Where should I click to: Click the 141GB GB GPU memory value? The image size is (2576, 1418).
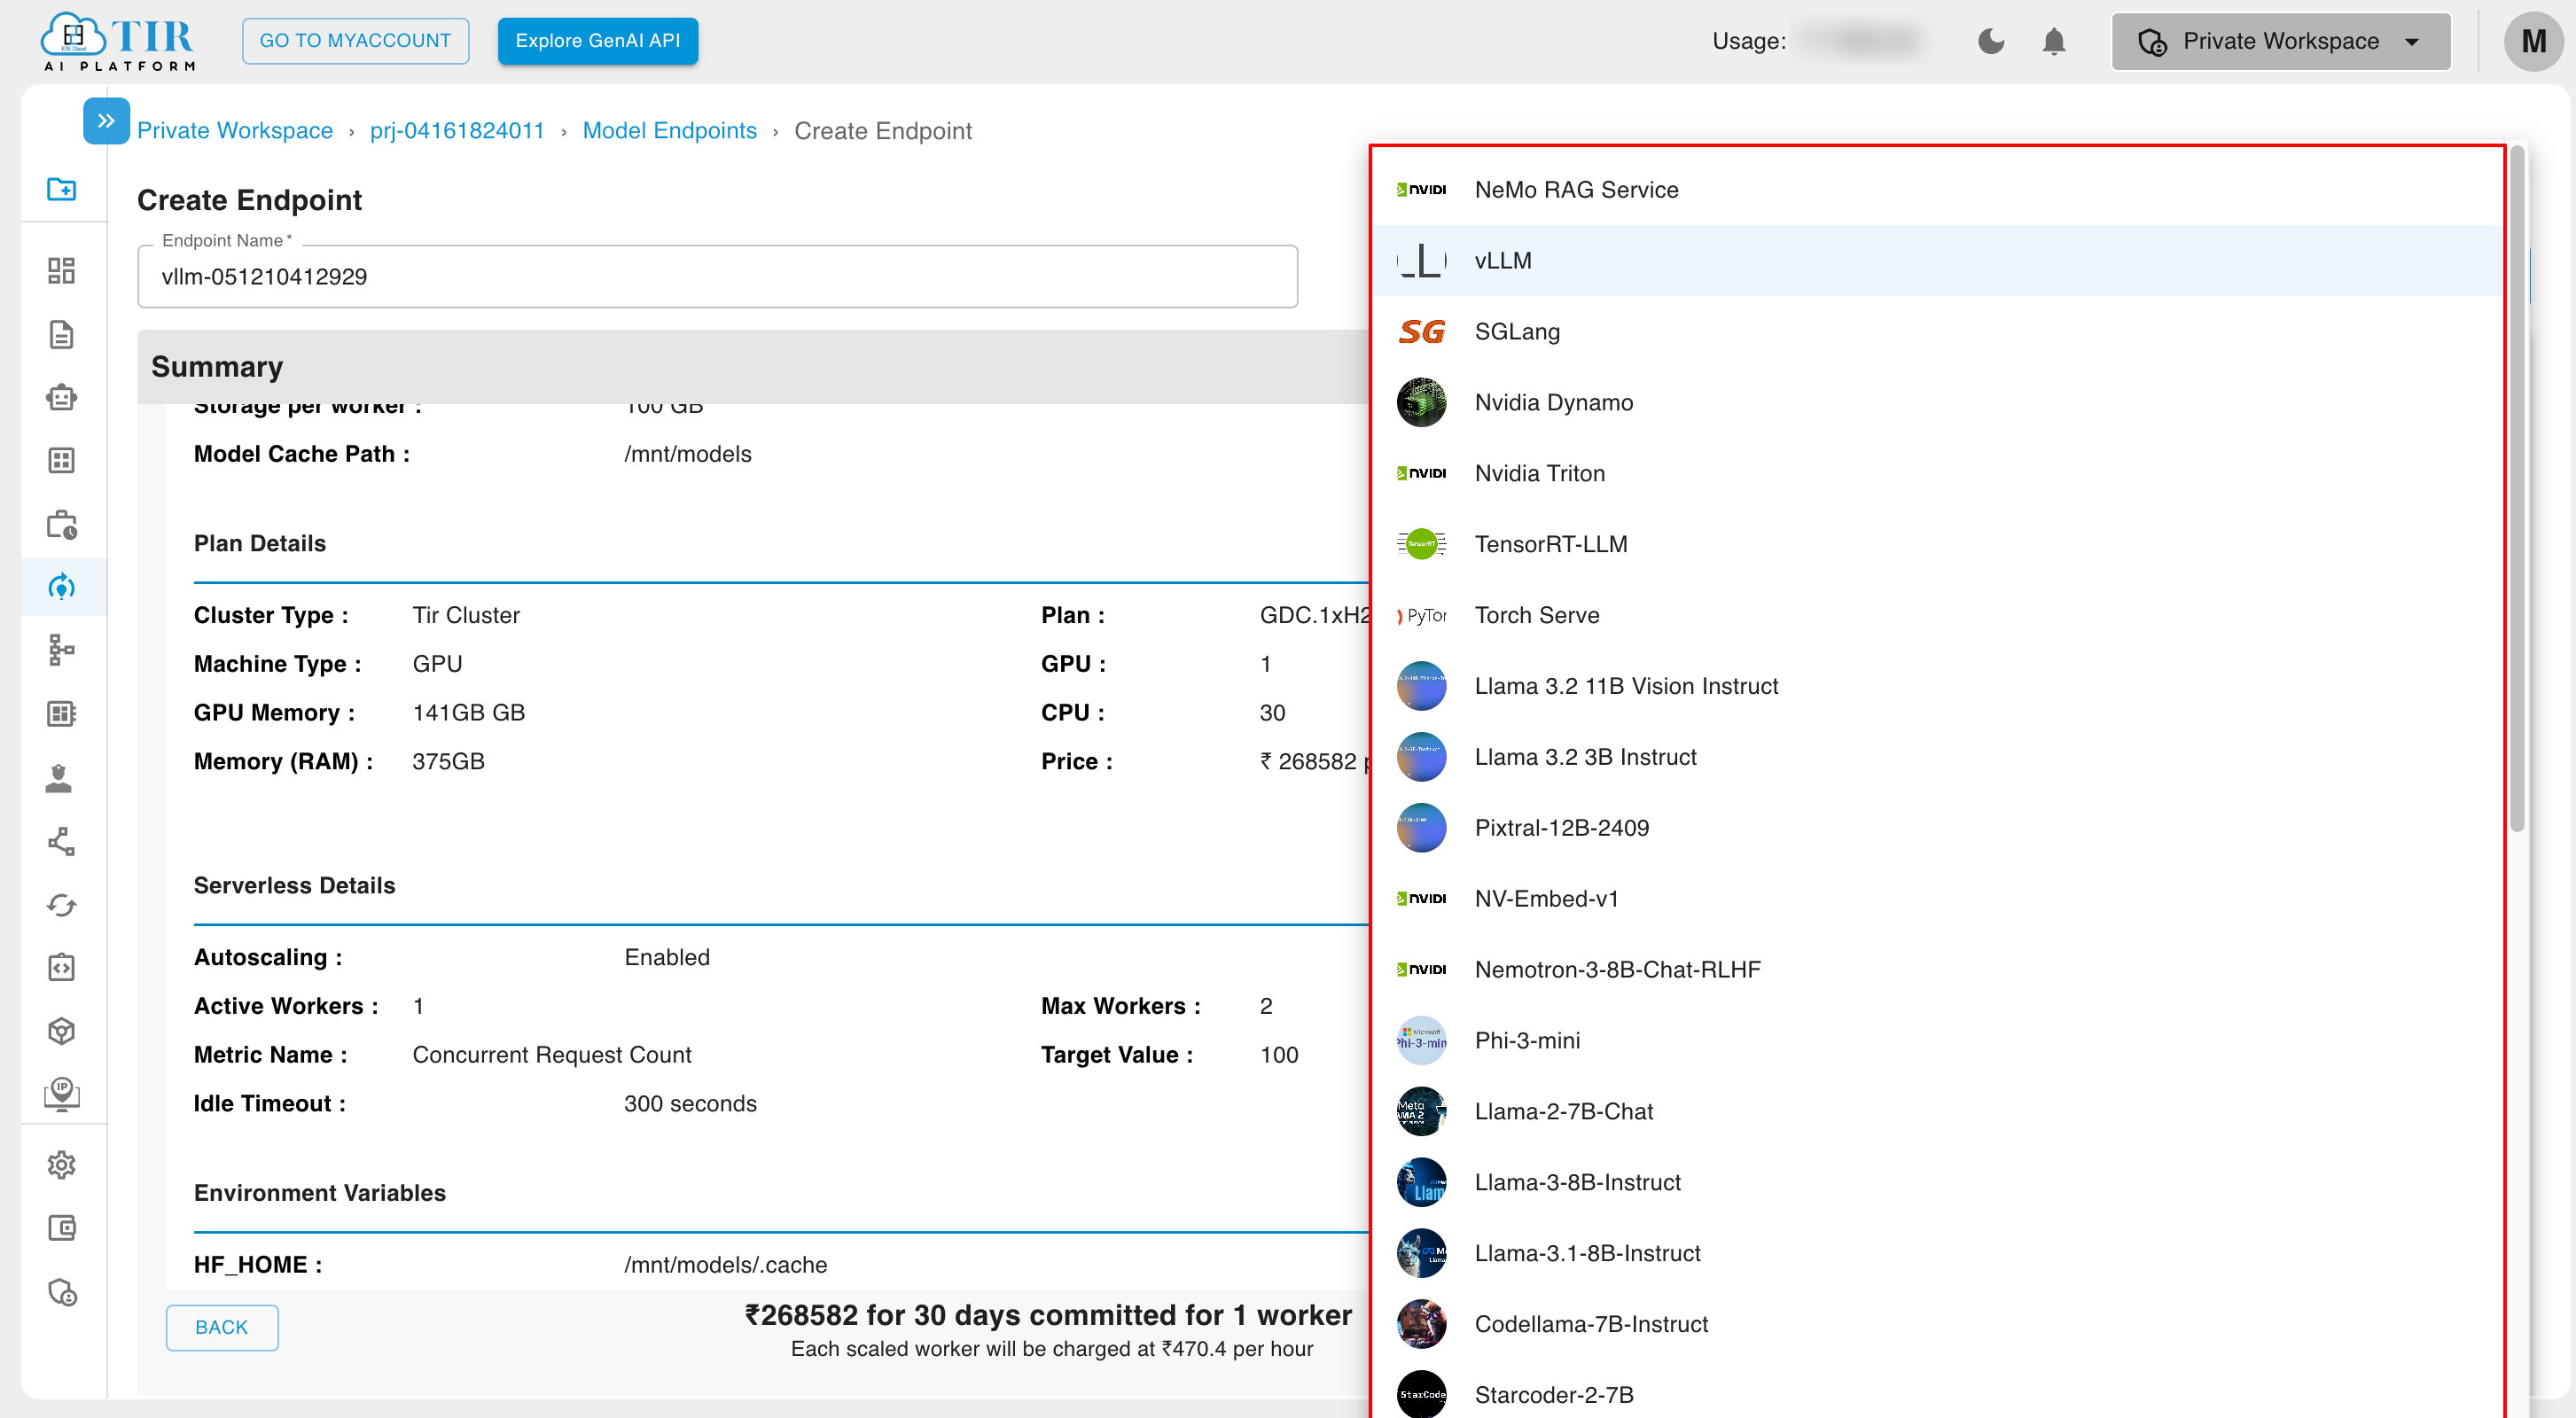469,714
